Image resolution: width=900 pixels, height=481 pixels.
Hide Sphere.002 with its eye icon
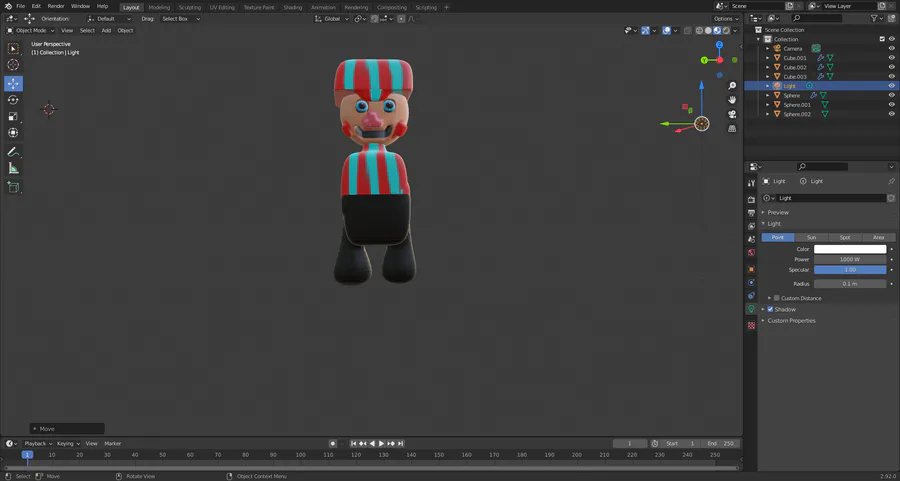click(x=891, y=114)
